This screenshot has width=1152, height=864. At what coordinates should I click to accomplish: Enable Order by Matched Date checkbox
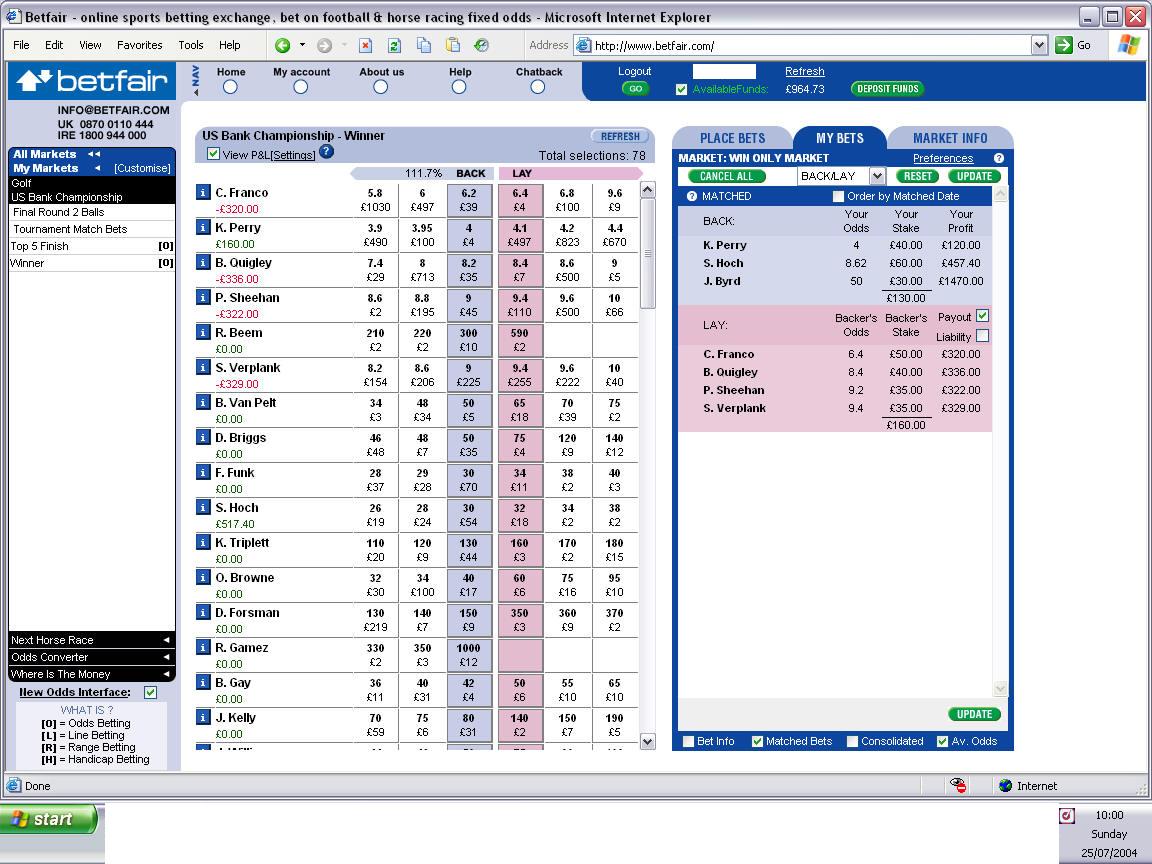838,197
